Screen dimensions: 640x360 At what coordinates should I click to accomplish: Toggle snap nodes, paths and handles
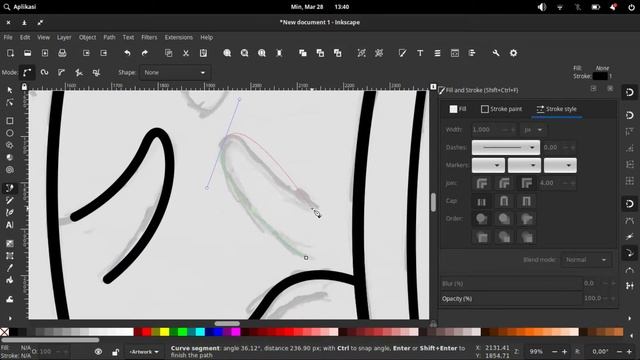630,204
